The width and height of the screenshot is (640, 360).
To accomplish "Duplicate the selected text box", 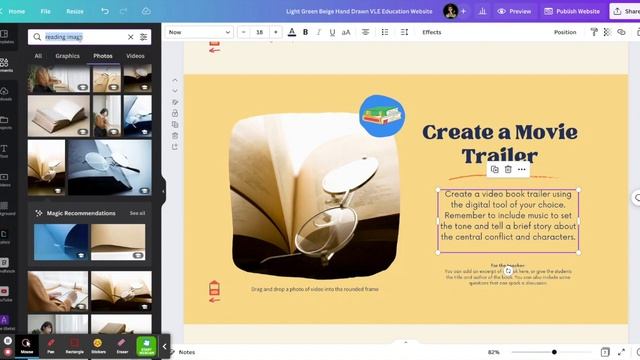I will point(495,169).
